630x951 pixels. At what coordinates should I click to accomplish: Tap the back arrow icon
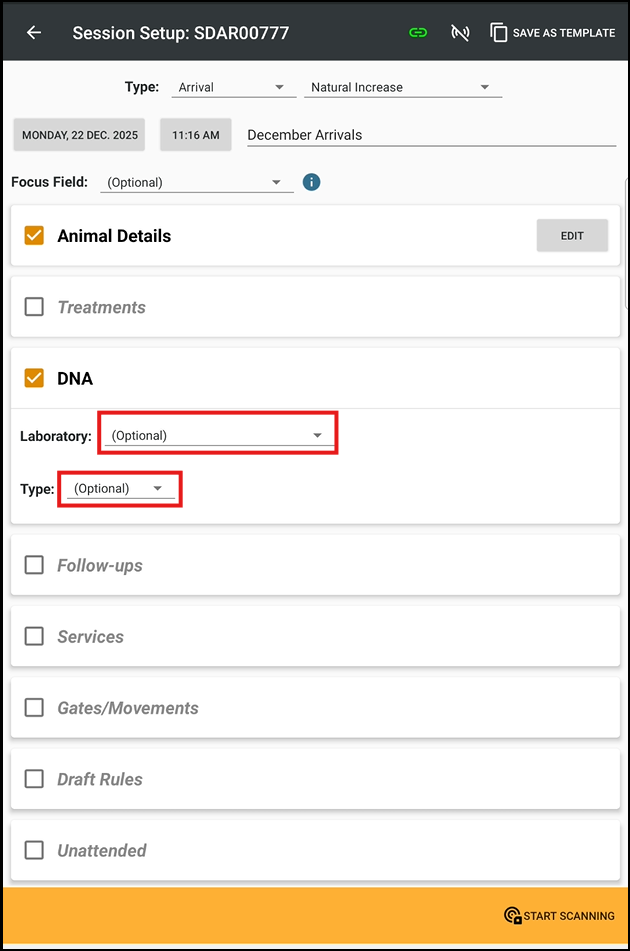pyautogui.click(x=34, y=33)
